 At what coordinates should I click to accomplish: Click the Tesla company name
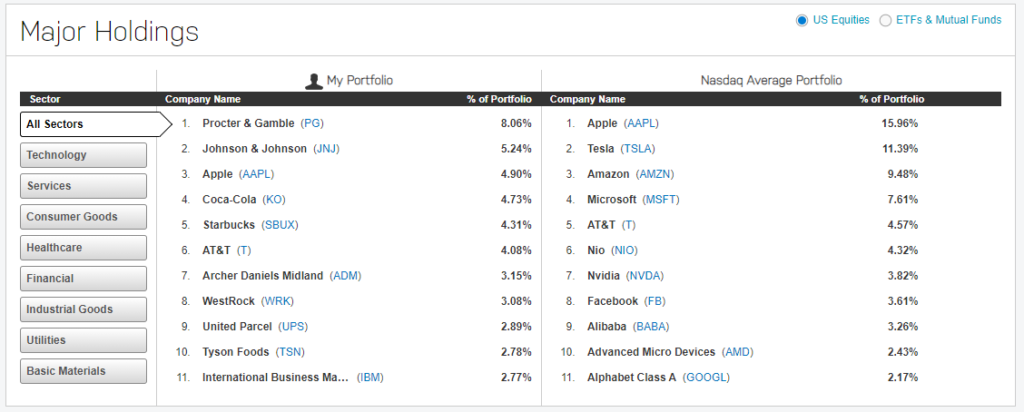pyautogui.click(x=601, y=149)
